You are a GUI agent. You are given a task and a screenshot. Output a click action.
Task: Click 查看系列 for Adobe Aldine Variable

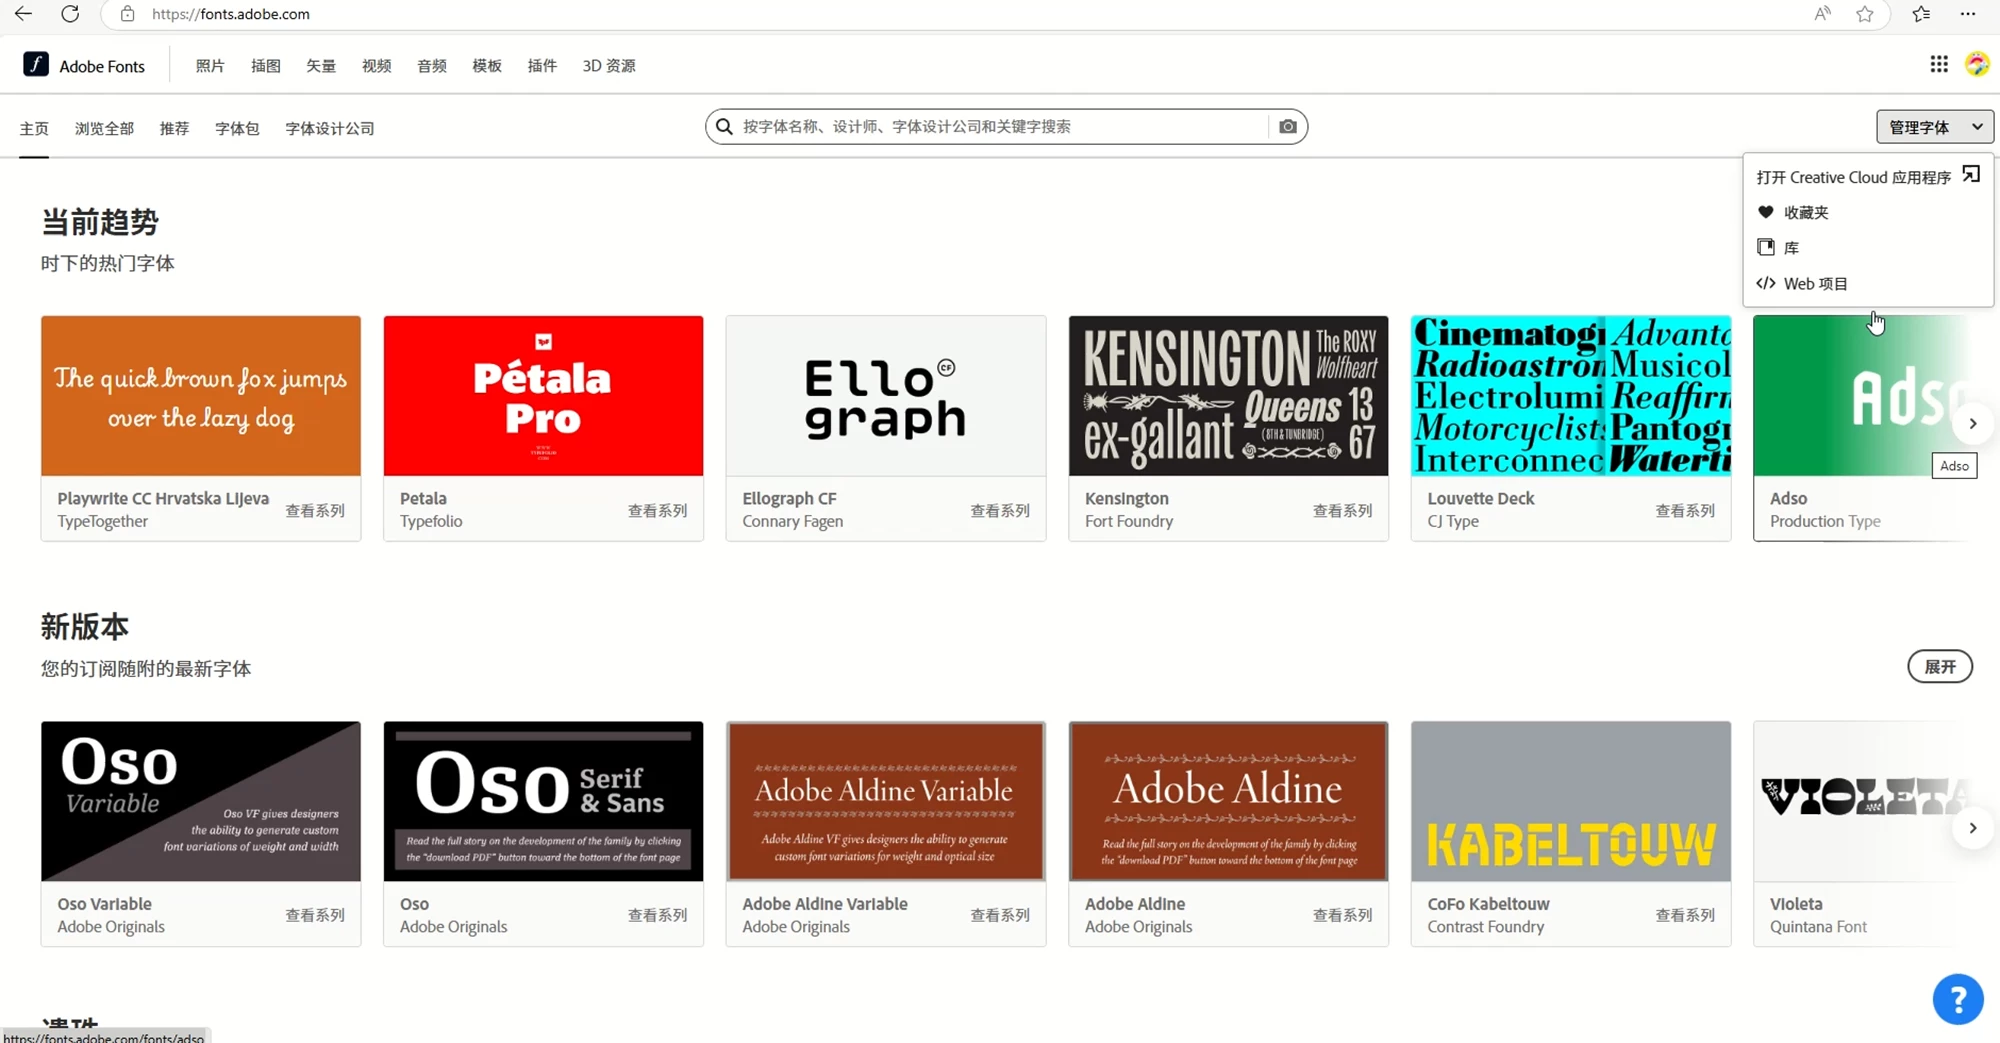pos(1000,915)
